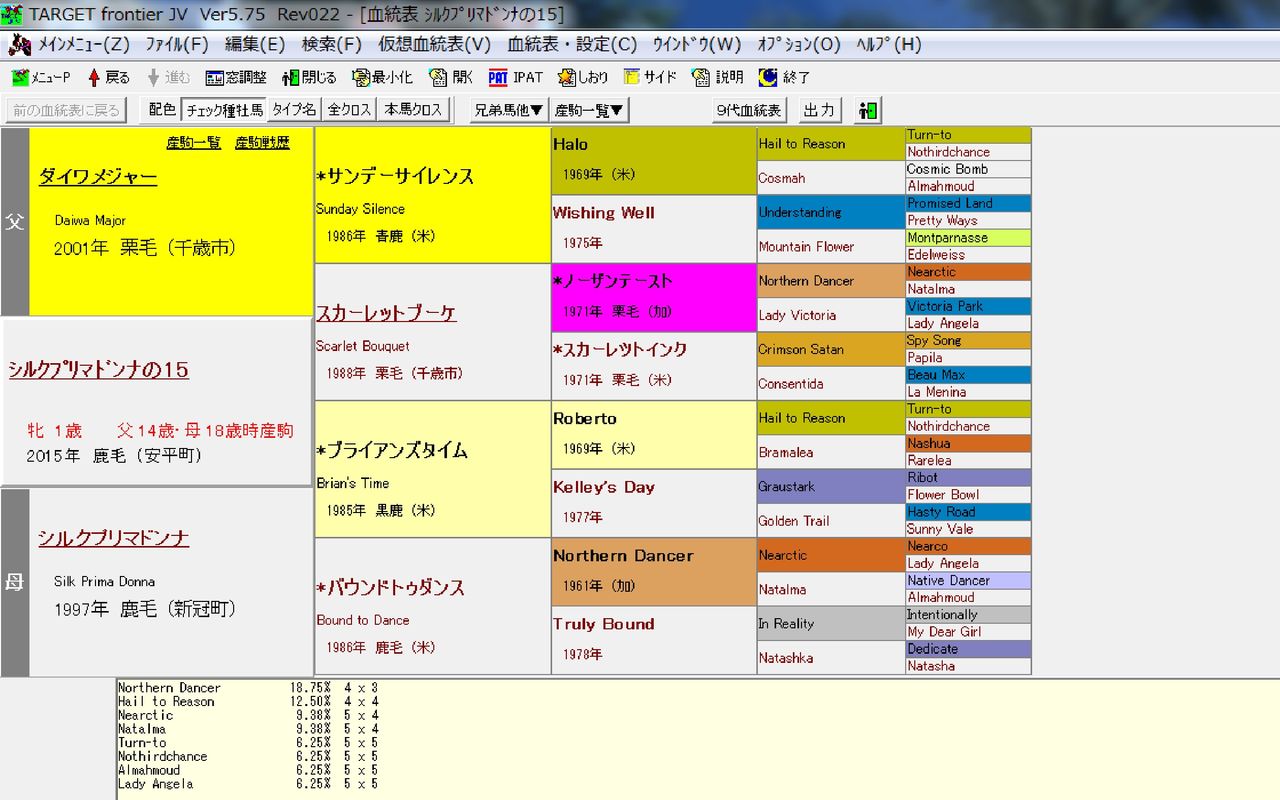
Task: Select the olive Halo cell
Action: 654,161
